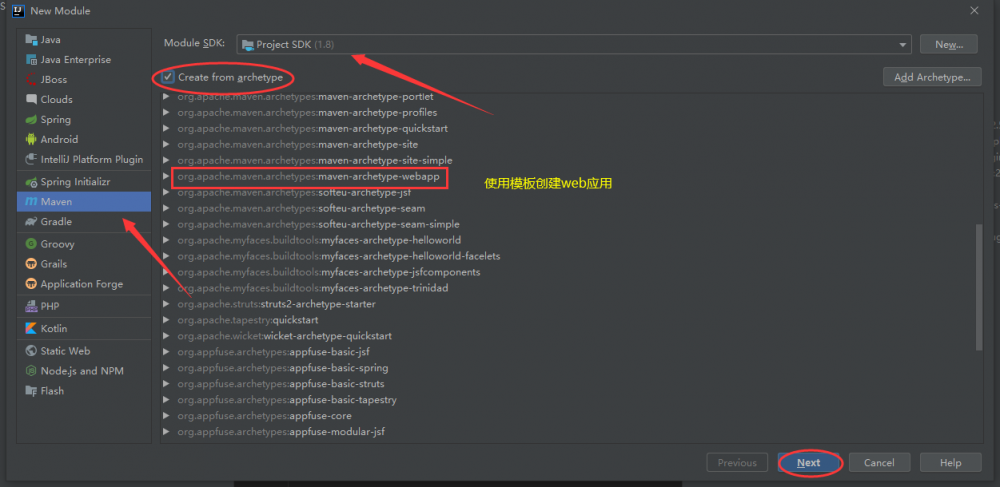The height and width of the screenshot is (487, 1000).
Task: Select appfuse-basic-jsf archetype
Action: coord(274,351)
